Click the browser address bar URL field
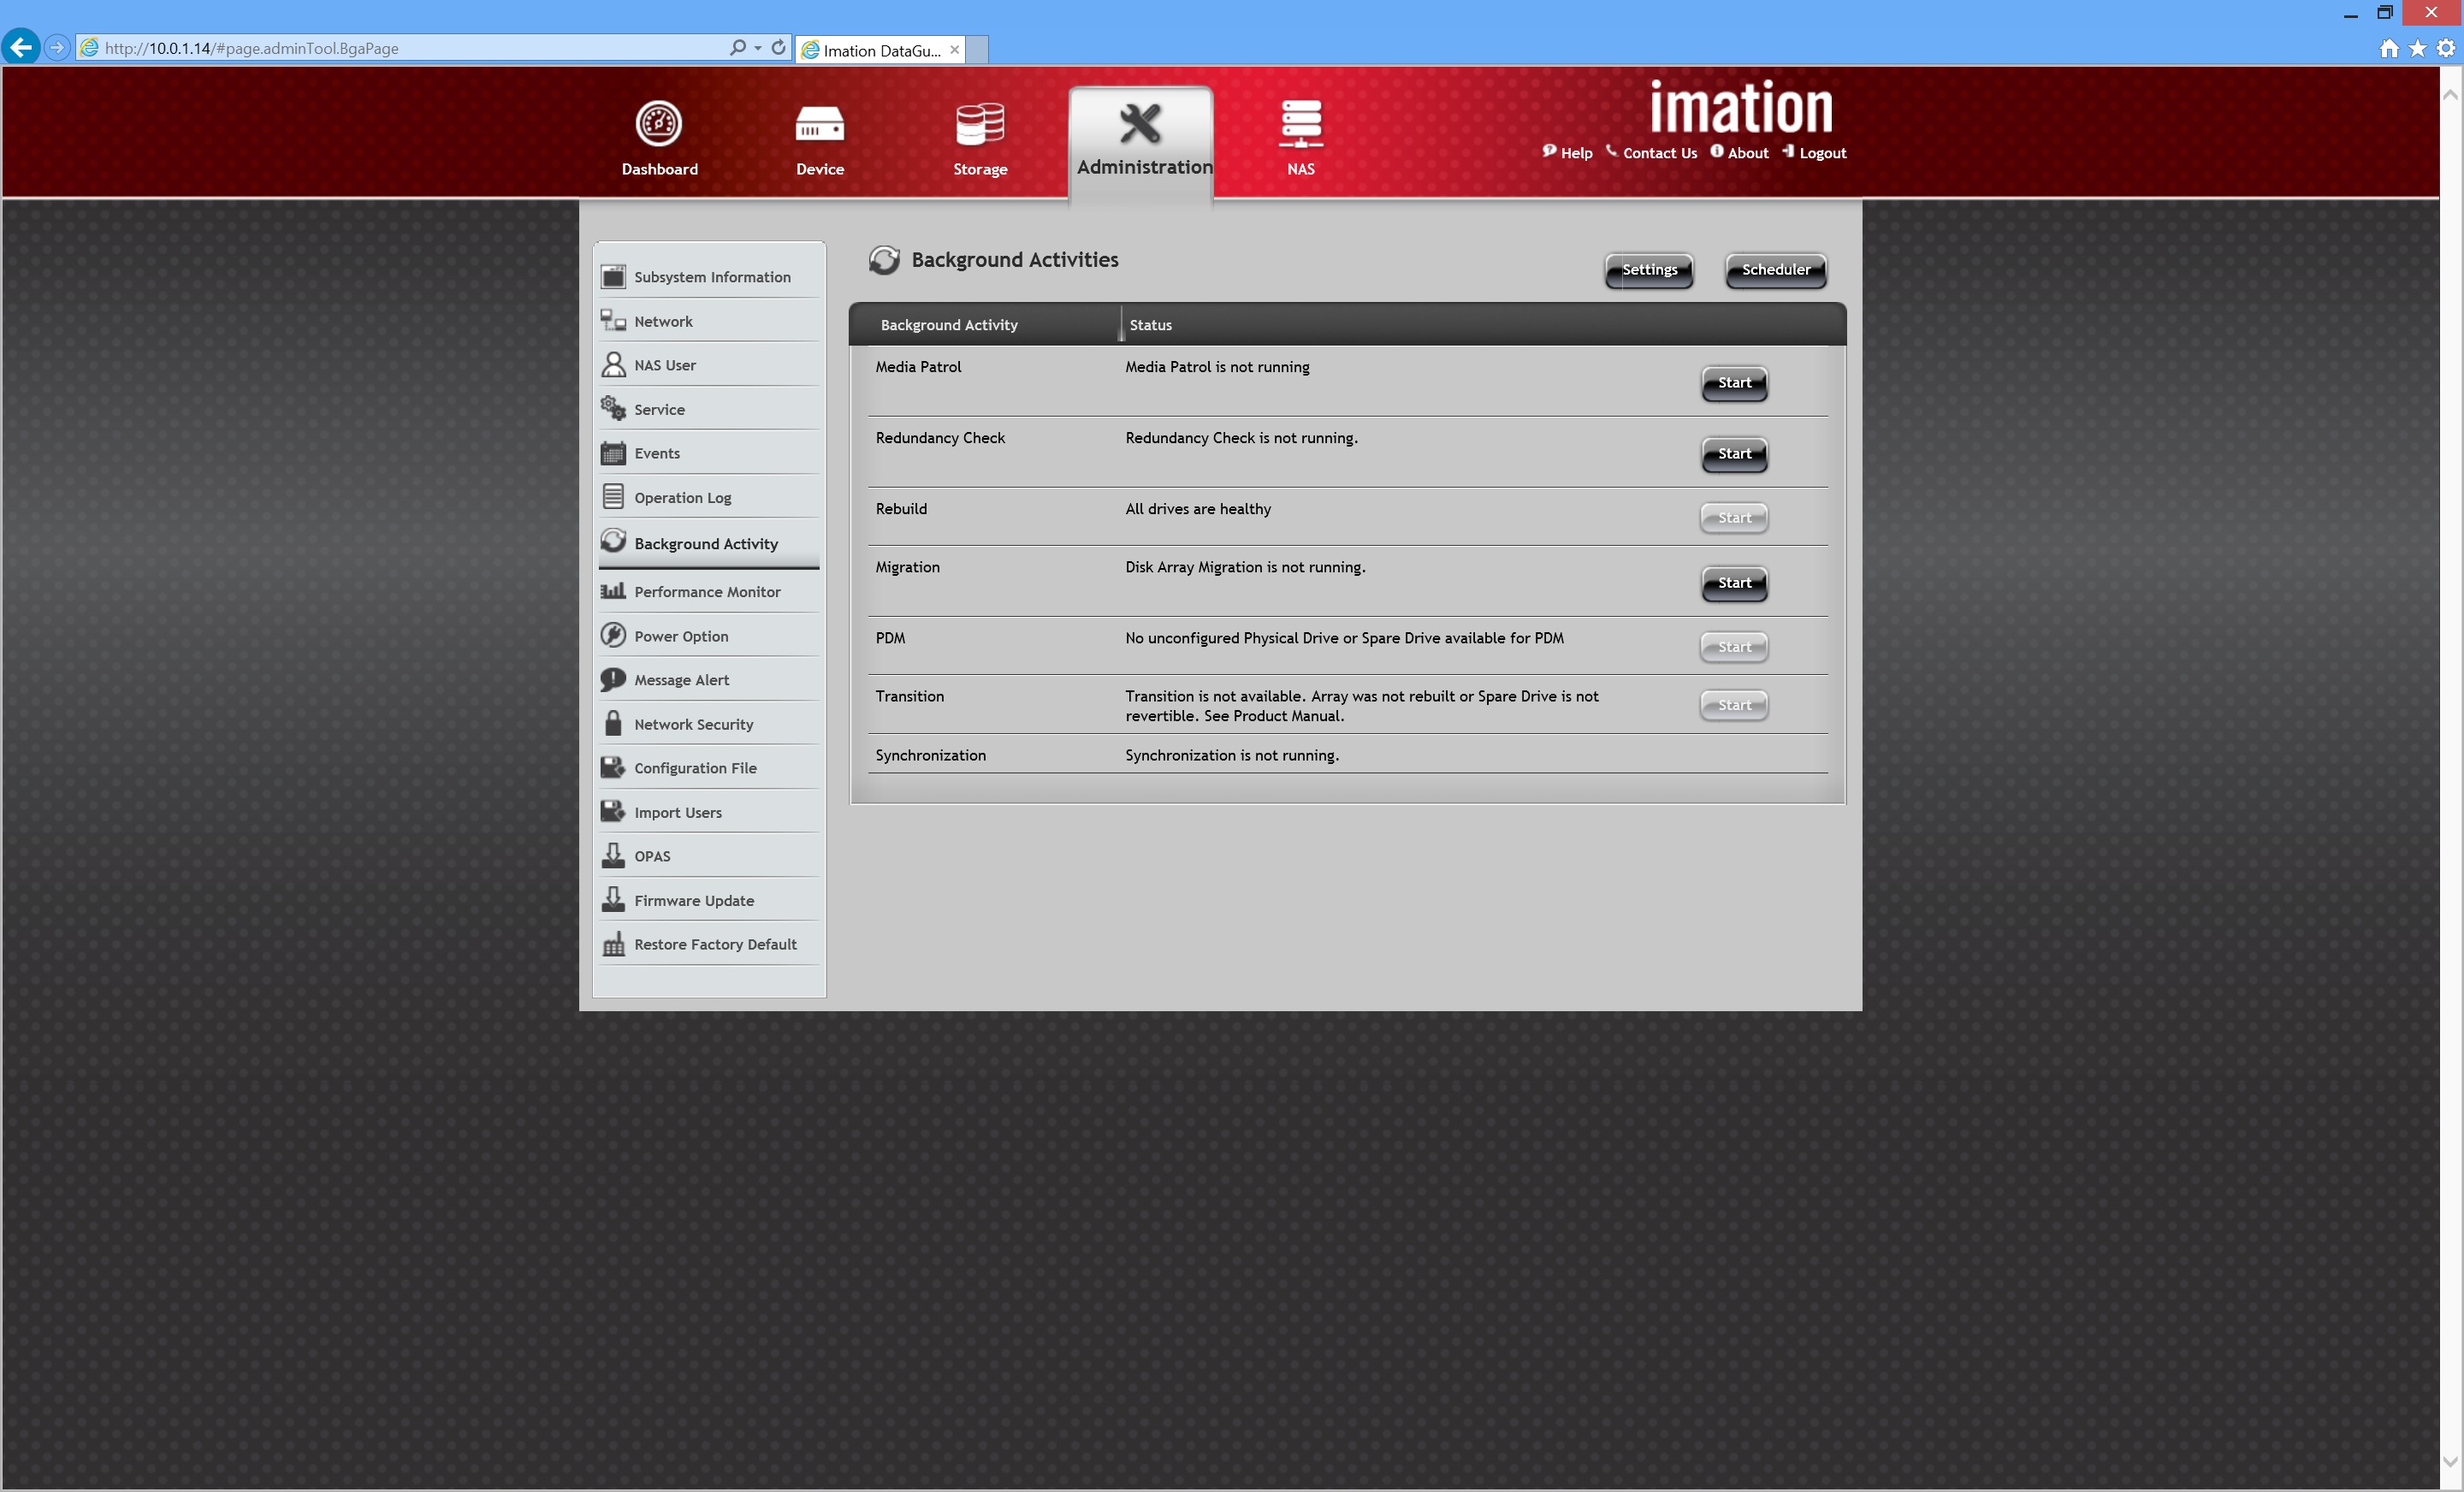Image resolution: width=2464 pixels, height=1492 pixels. point(400,48)
